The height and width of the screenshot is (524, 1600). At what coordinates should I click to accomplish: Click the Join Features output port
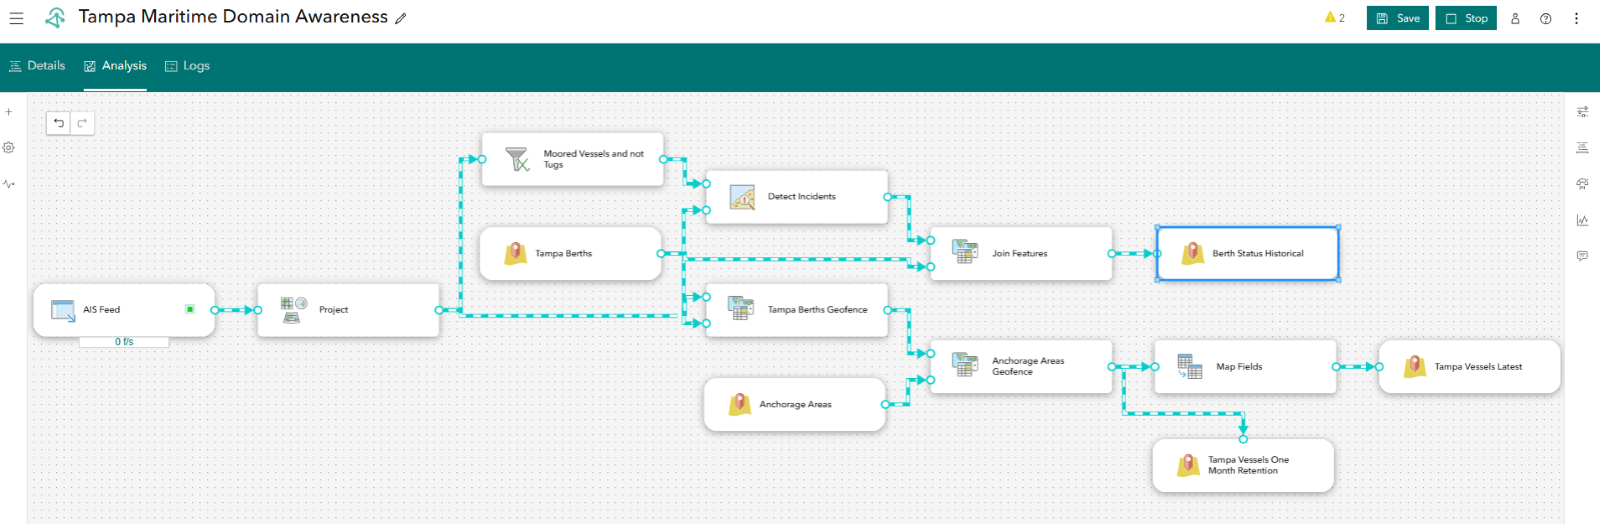click(1111, 254)
